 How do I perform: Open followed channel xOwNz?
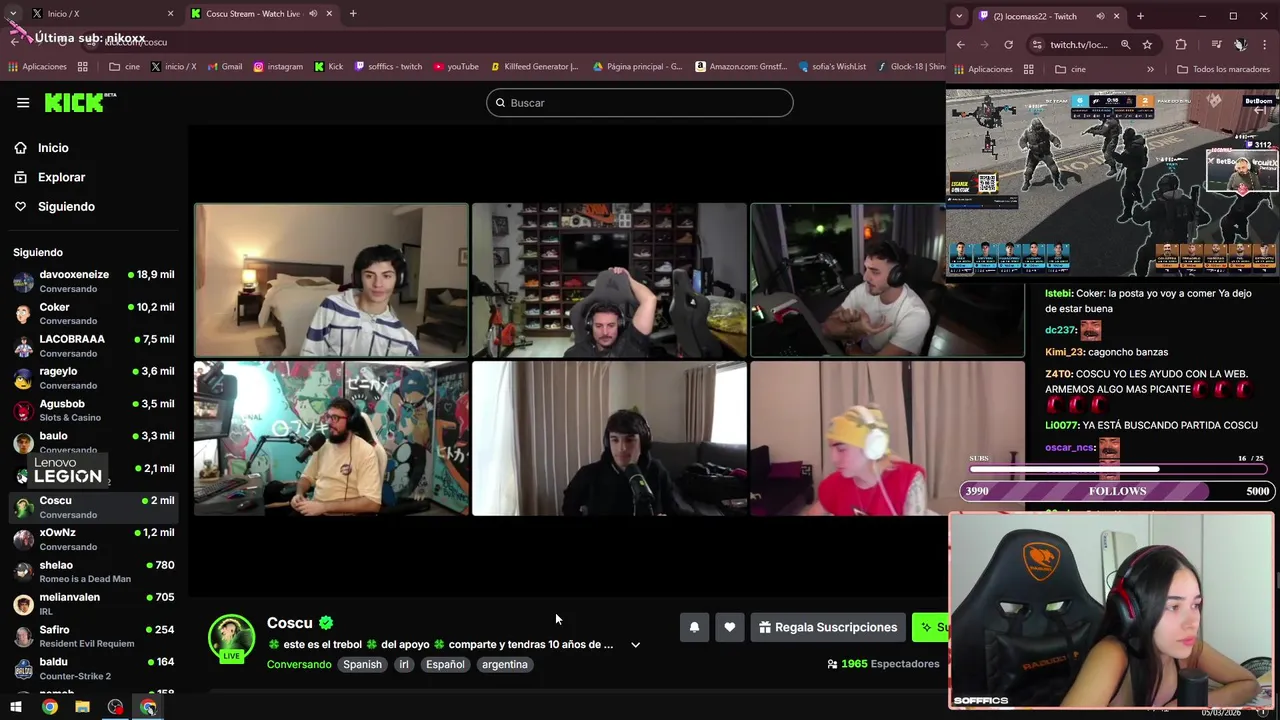[94, 539]
